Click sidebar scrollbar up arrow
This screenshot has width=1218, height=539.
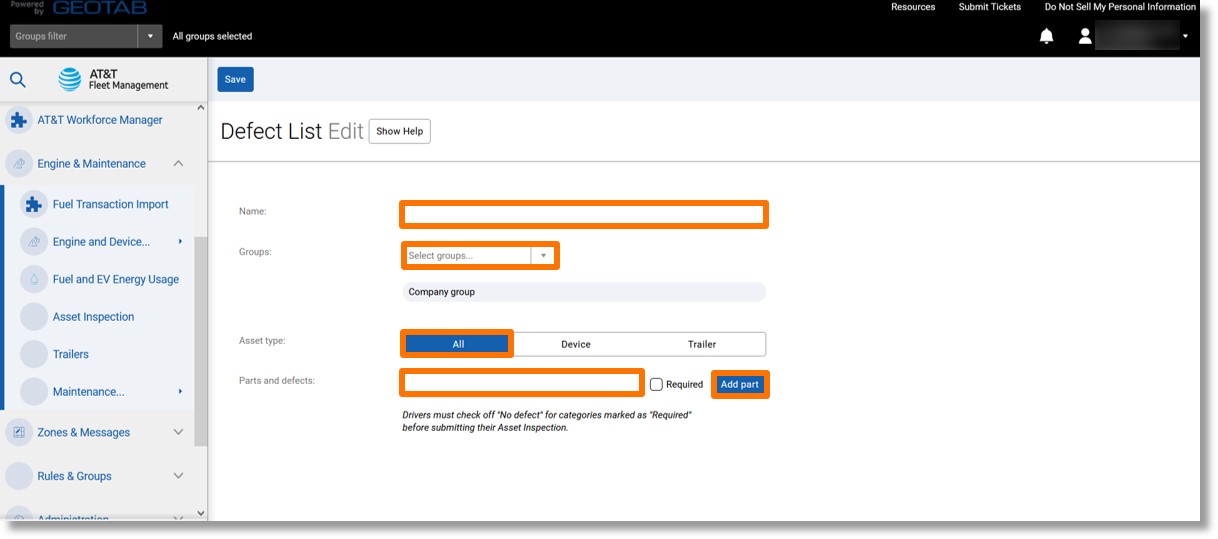tap(201, 107)
